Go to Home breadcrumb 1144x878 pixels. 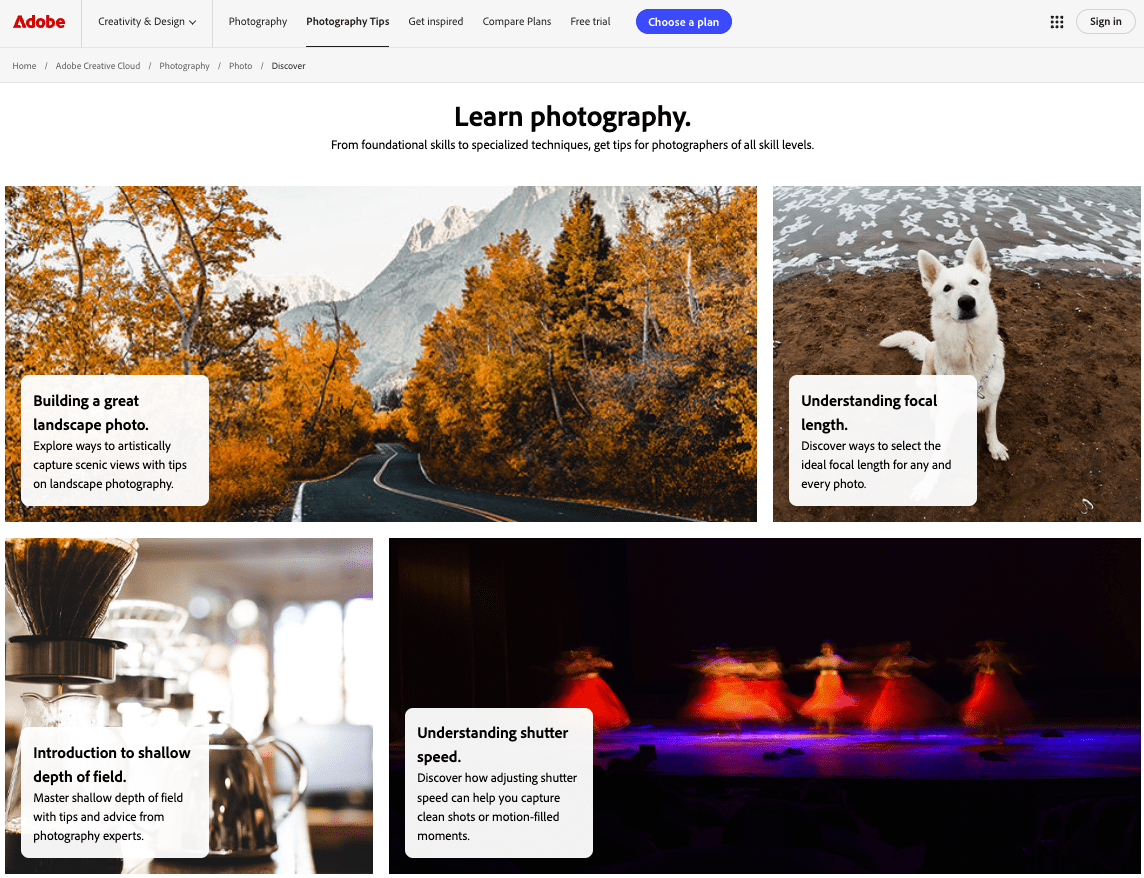tap(24, 66)
